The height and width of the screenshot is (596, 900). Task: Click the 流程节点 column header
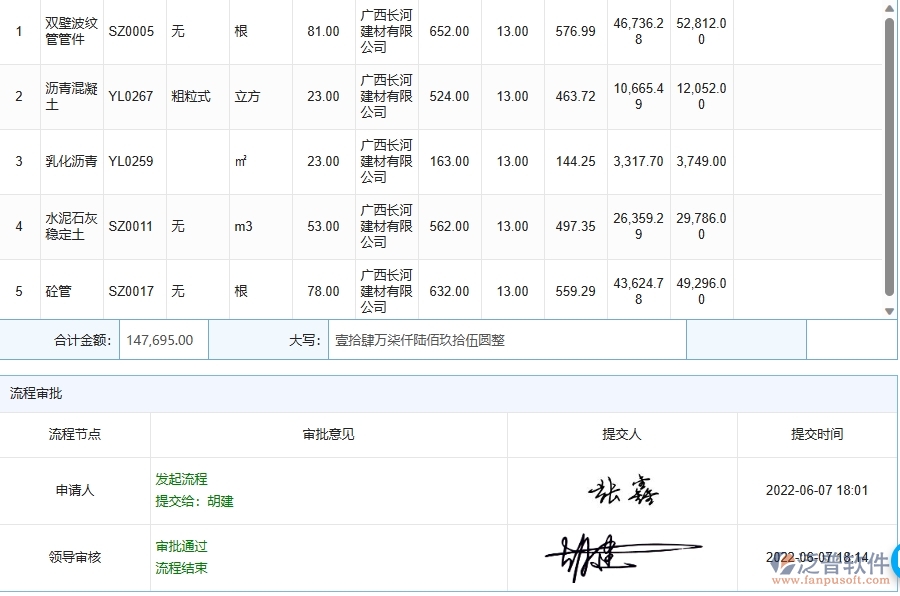point(74,434)
